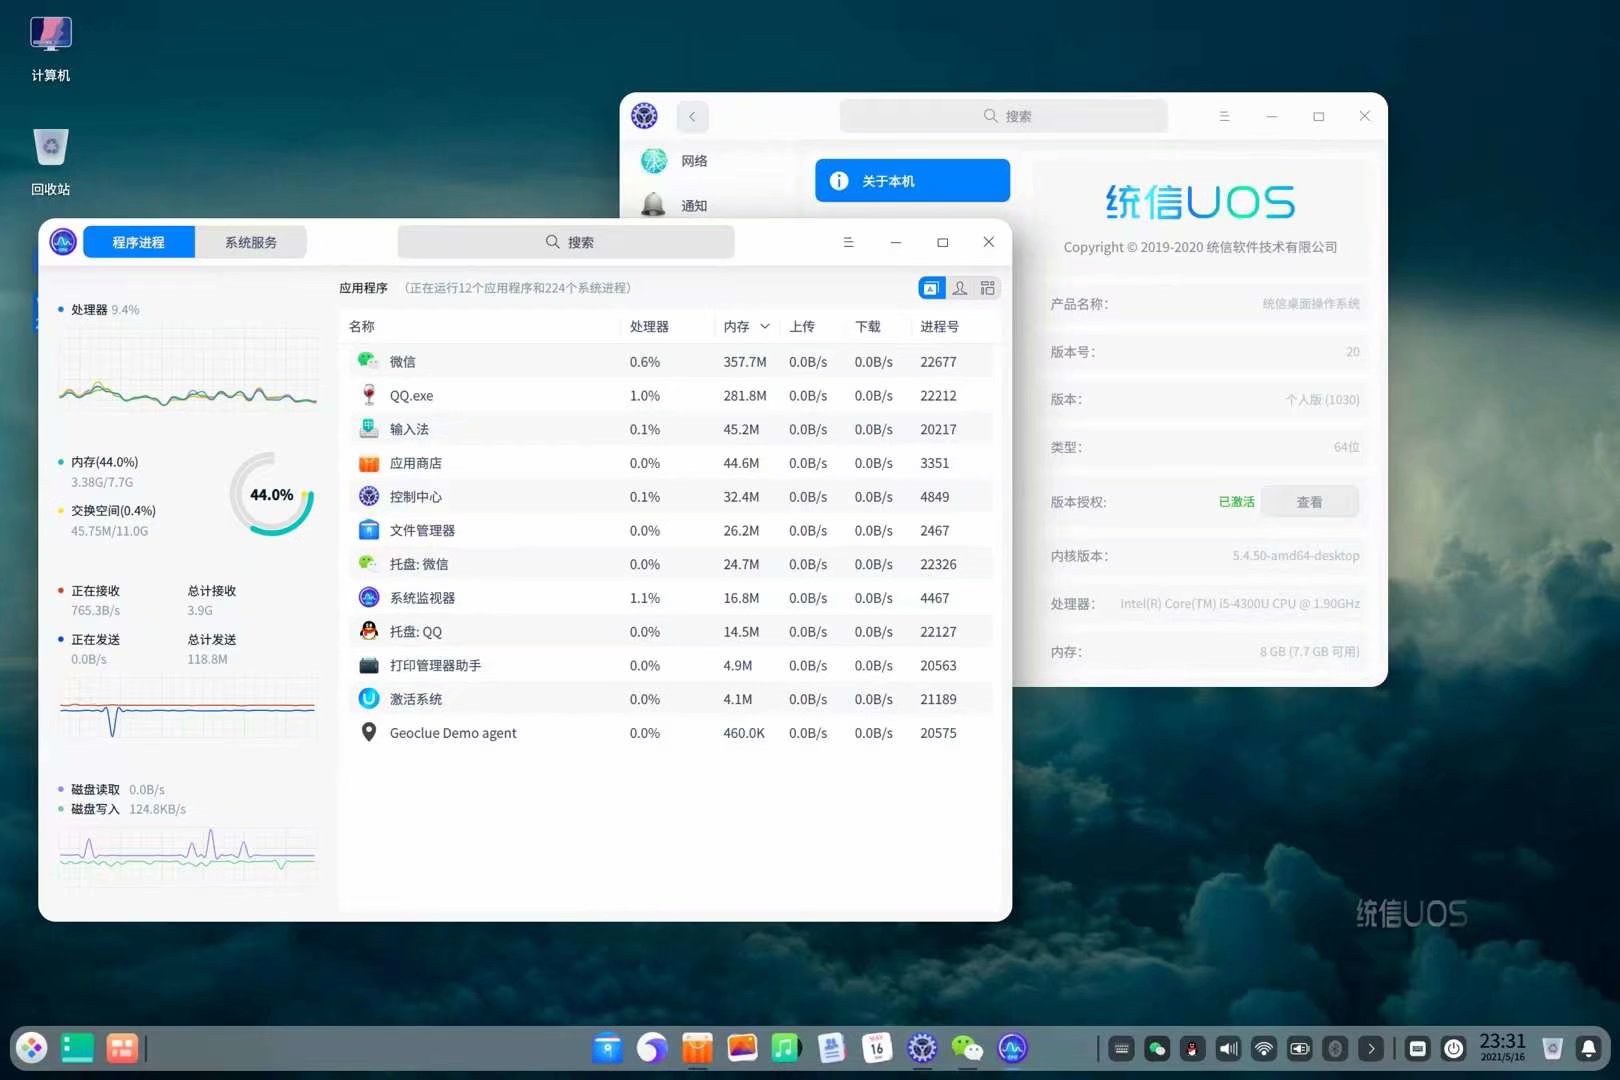The width and height of the screenshot is (1620, 1080).
Task: Open the 计算机 desktop icon
Action: click(50, 47)
